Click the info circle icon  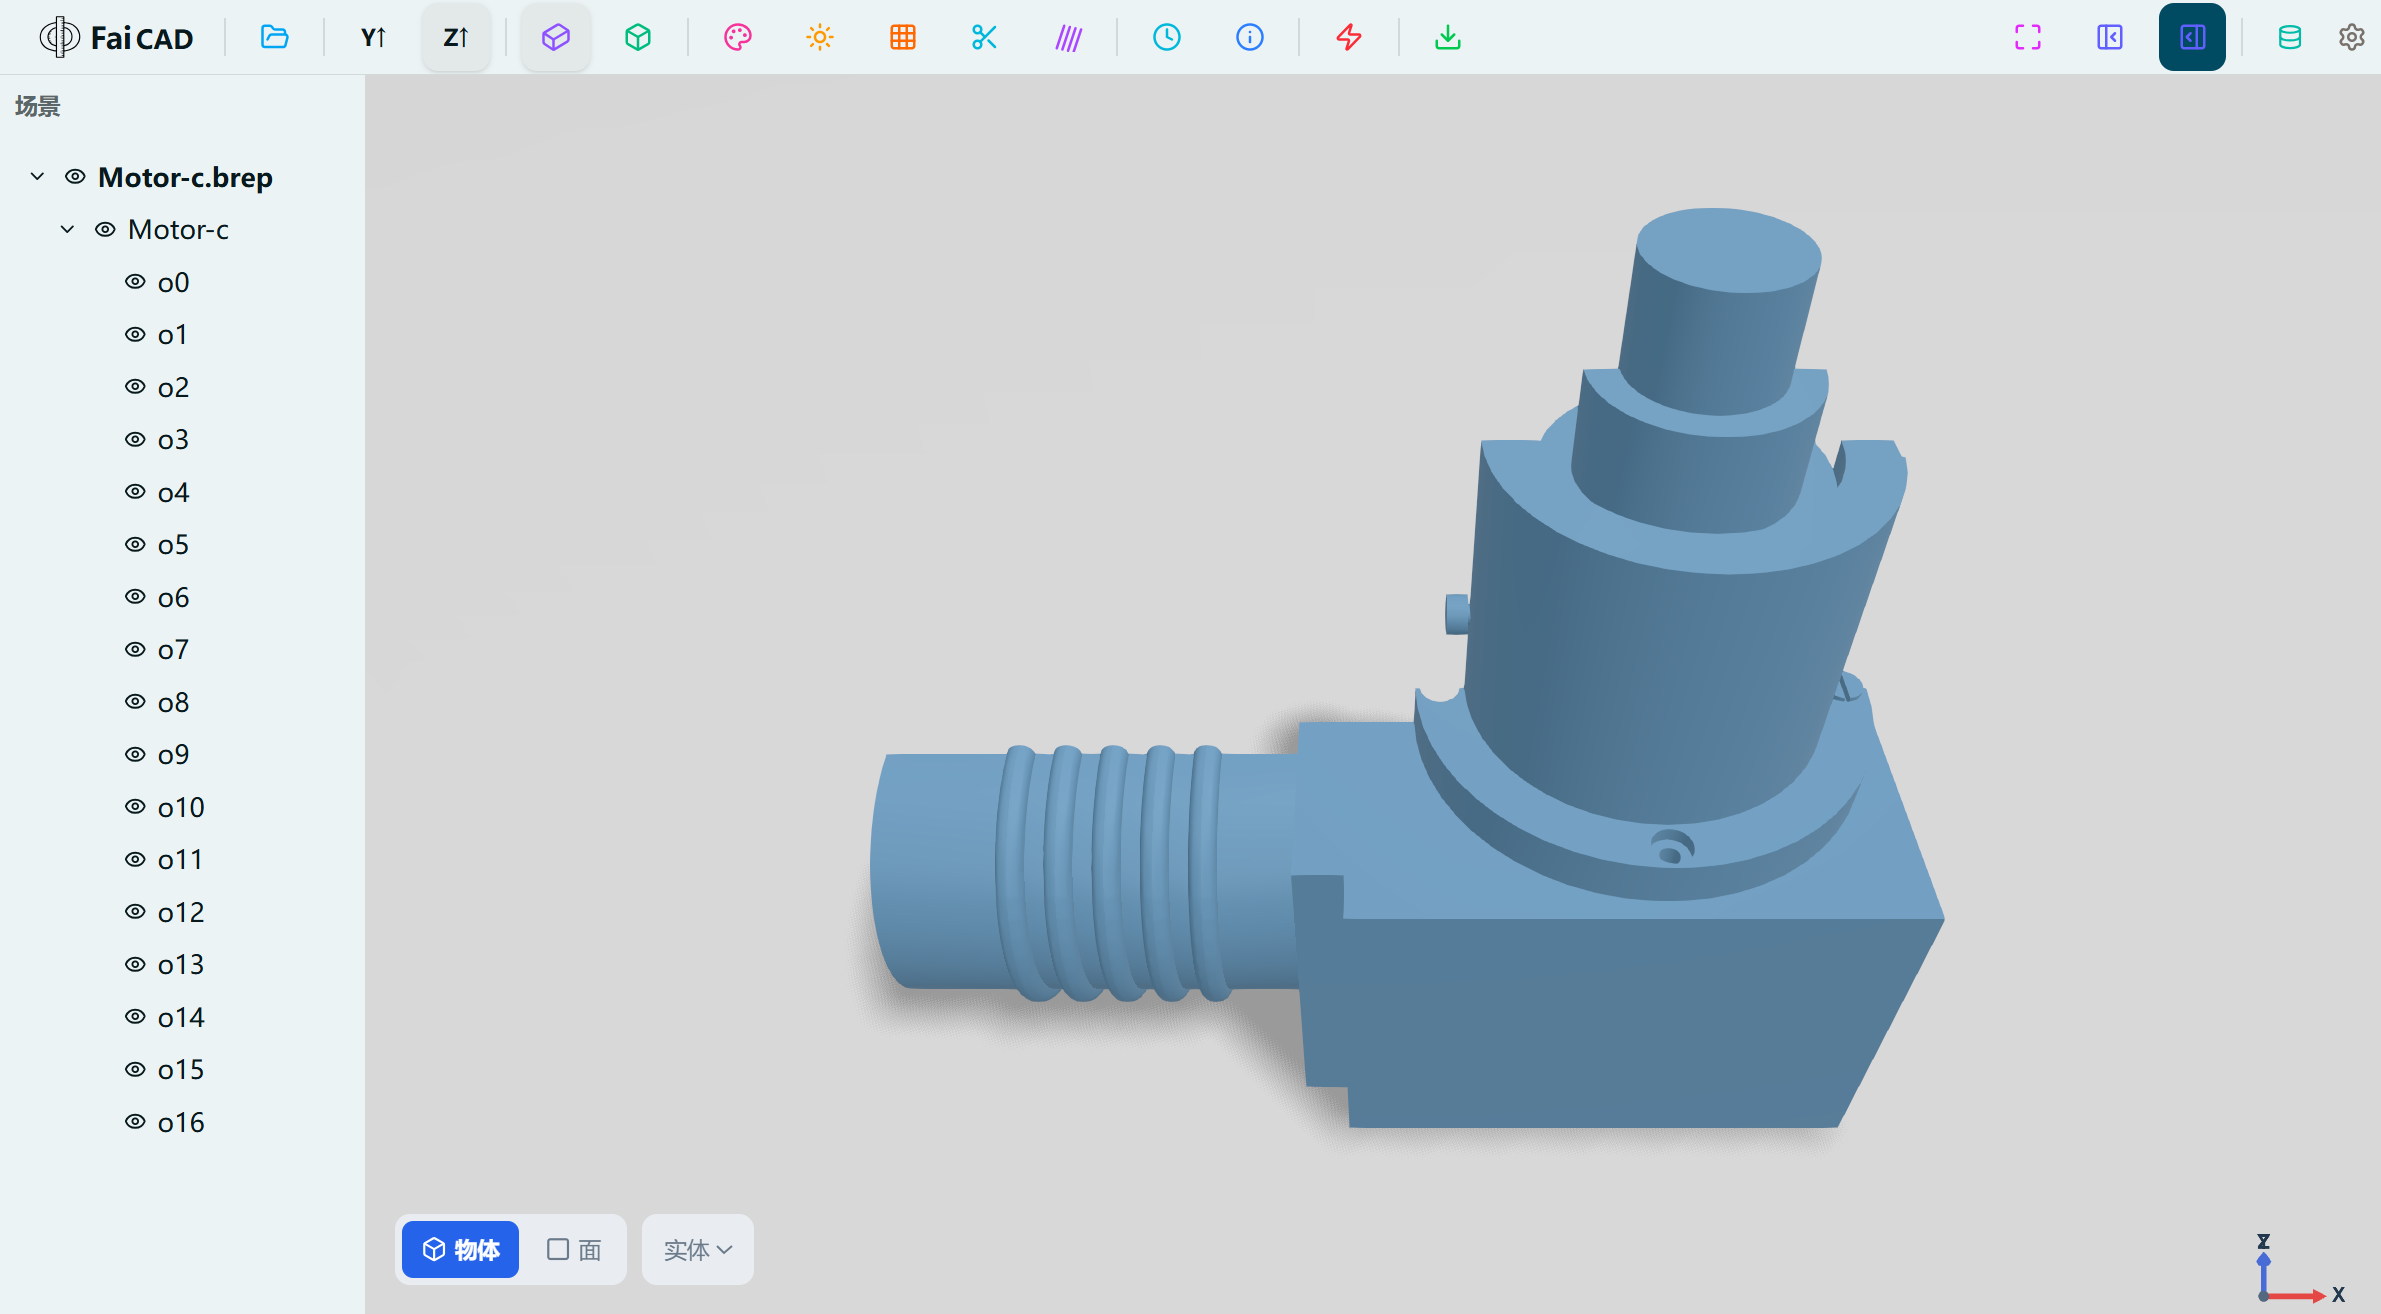tap(1250, 38)
